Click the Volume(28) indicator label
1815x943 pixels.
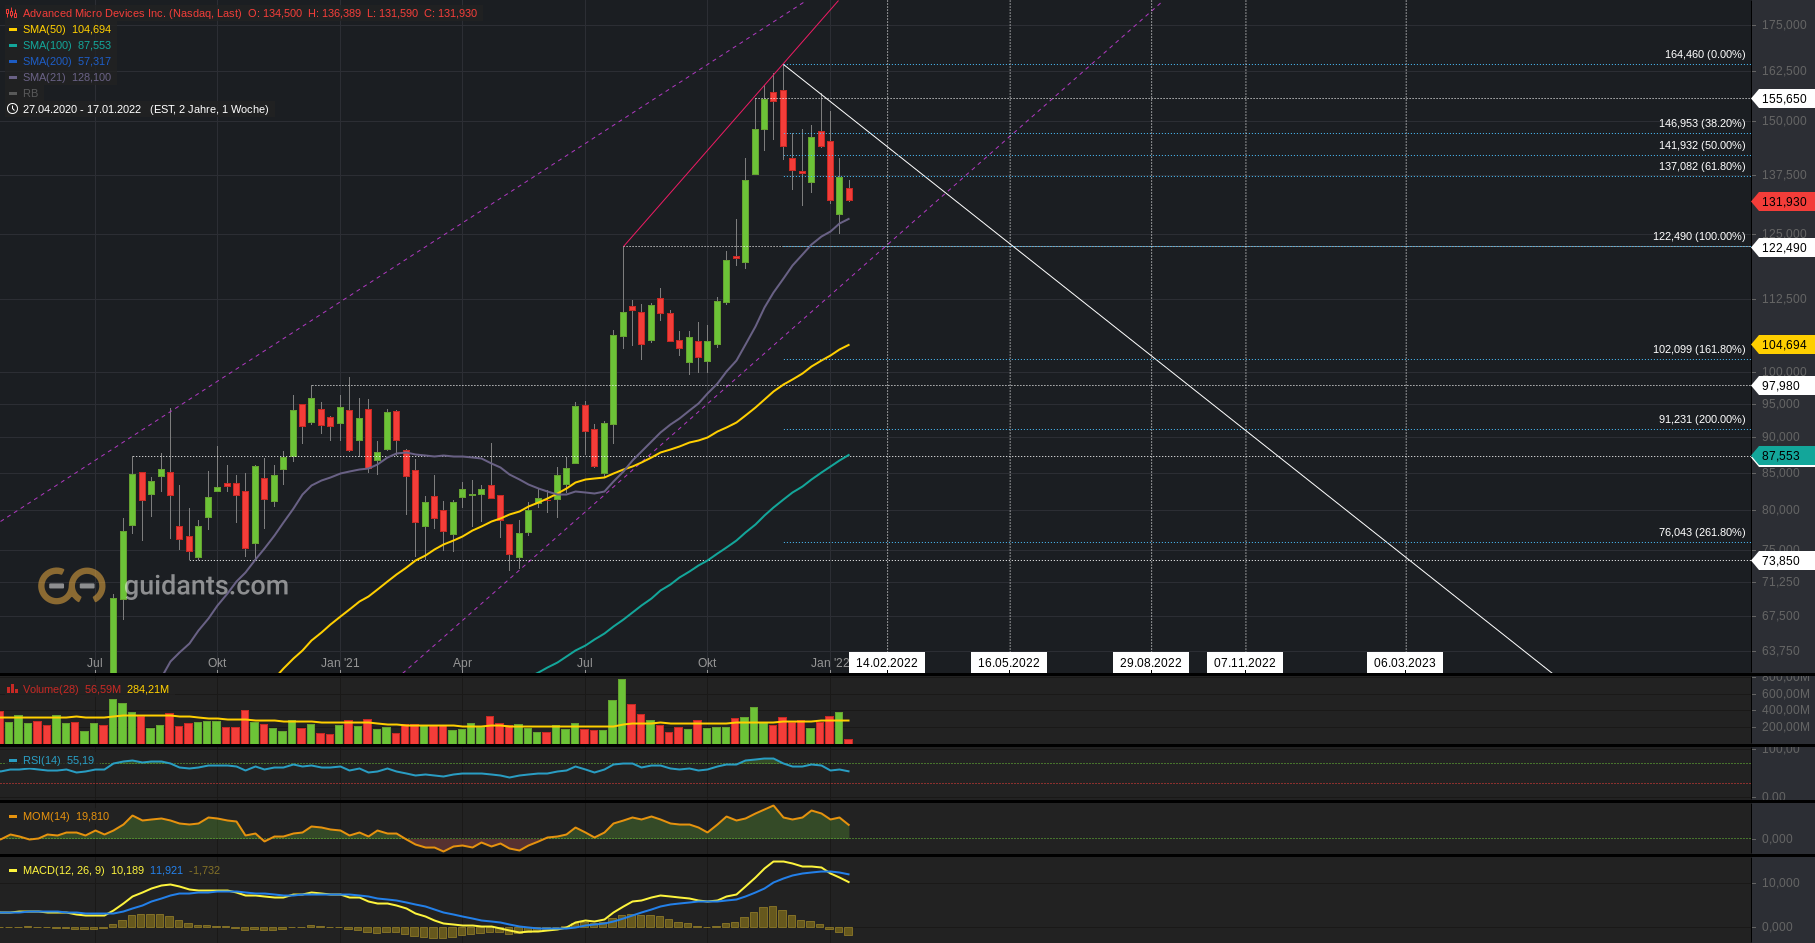(x=51, y=689)
